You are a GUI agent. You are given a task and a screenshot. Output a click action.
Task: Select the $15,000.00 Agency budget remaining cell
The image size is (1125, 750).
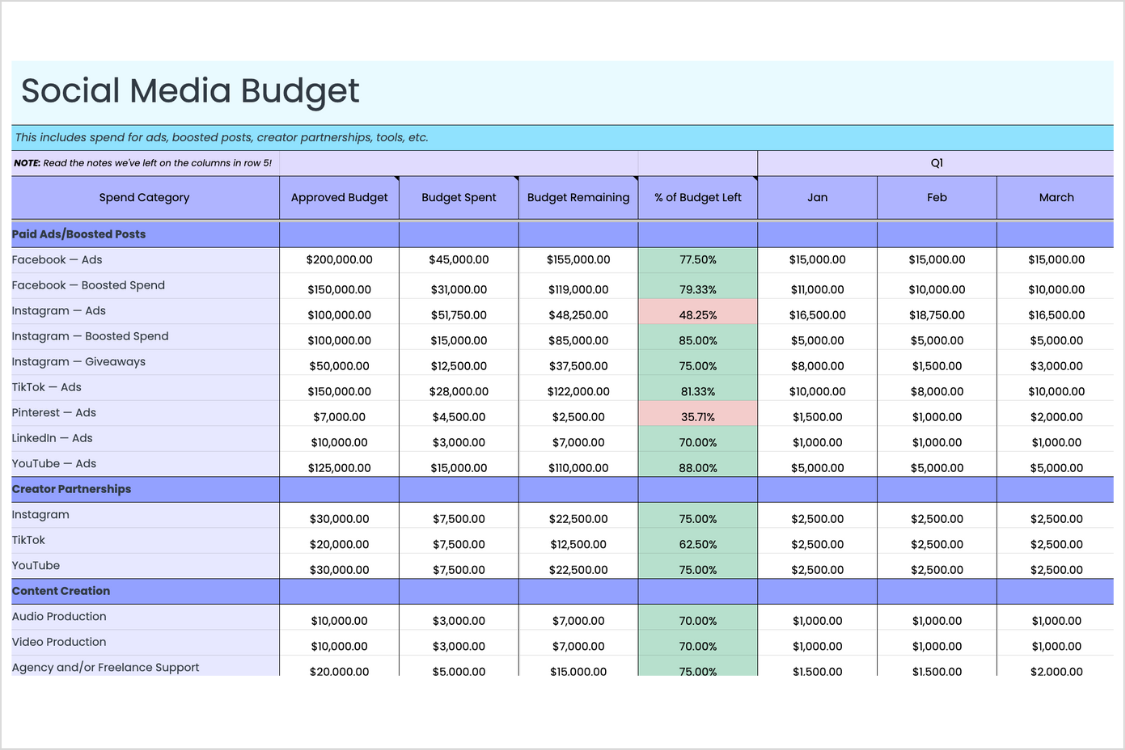578,668
